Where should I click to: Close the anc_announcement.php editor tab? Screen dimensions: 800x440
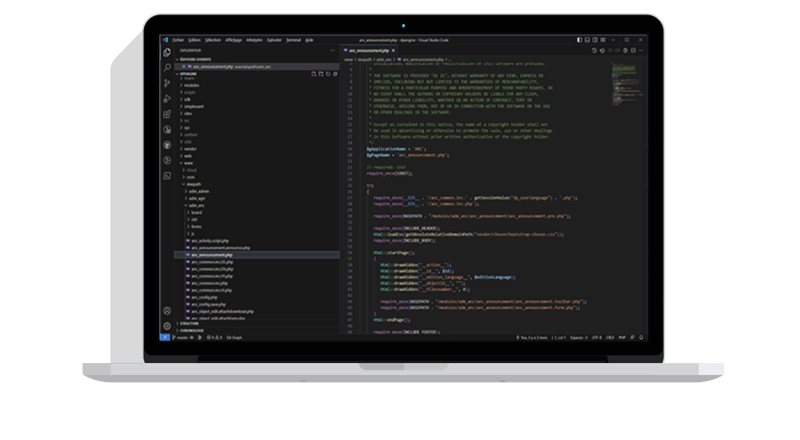[393, 51]
